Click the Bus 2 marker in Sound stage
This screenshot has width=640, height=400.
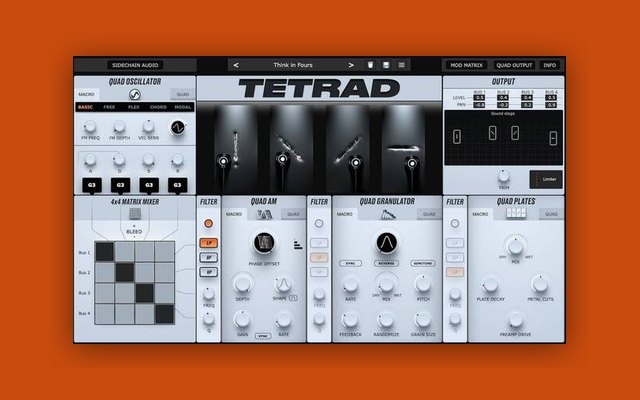tap(493, 133)
